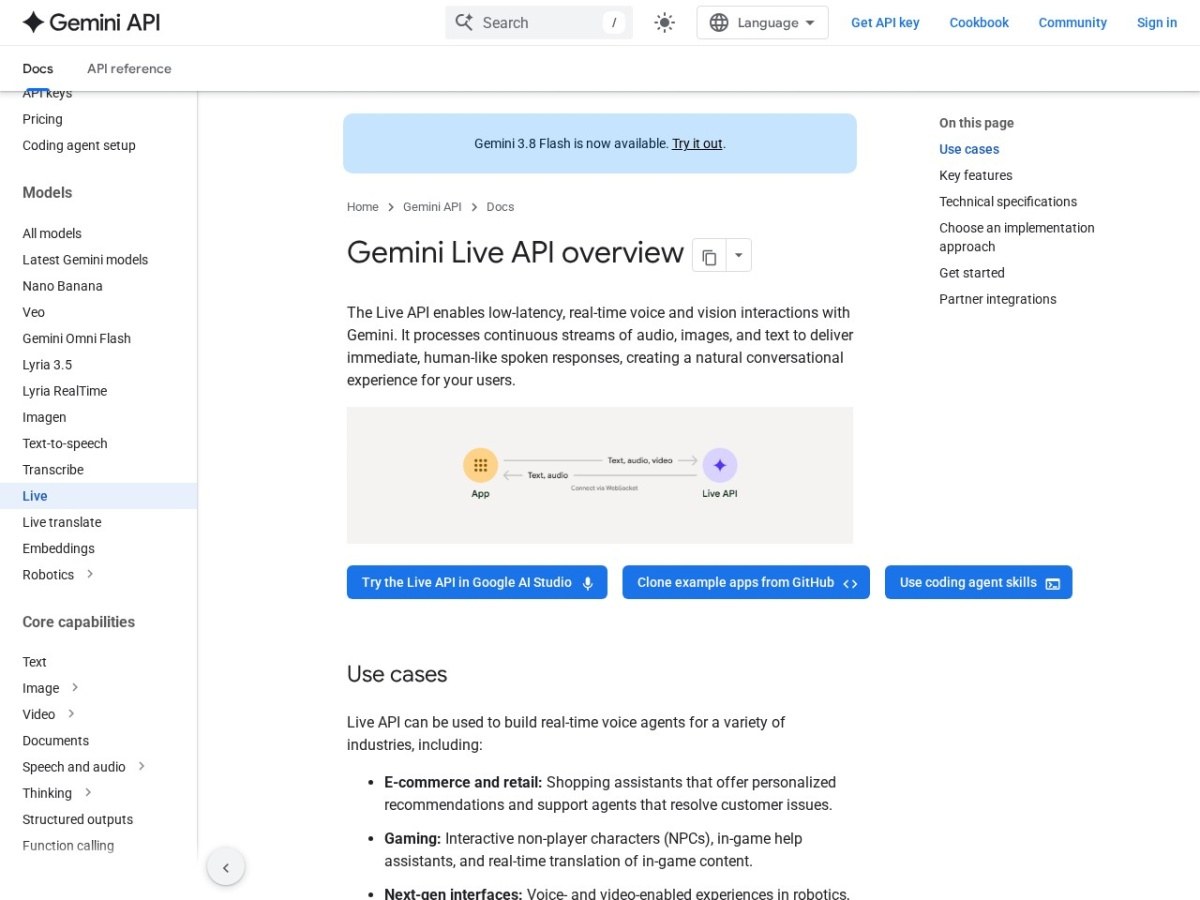Image resolution: width=1200 pixels, height=900 pixels.
Task: Open Nano Banana in sidebar
Action: point(62,286)
